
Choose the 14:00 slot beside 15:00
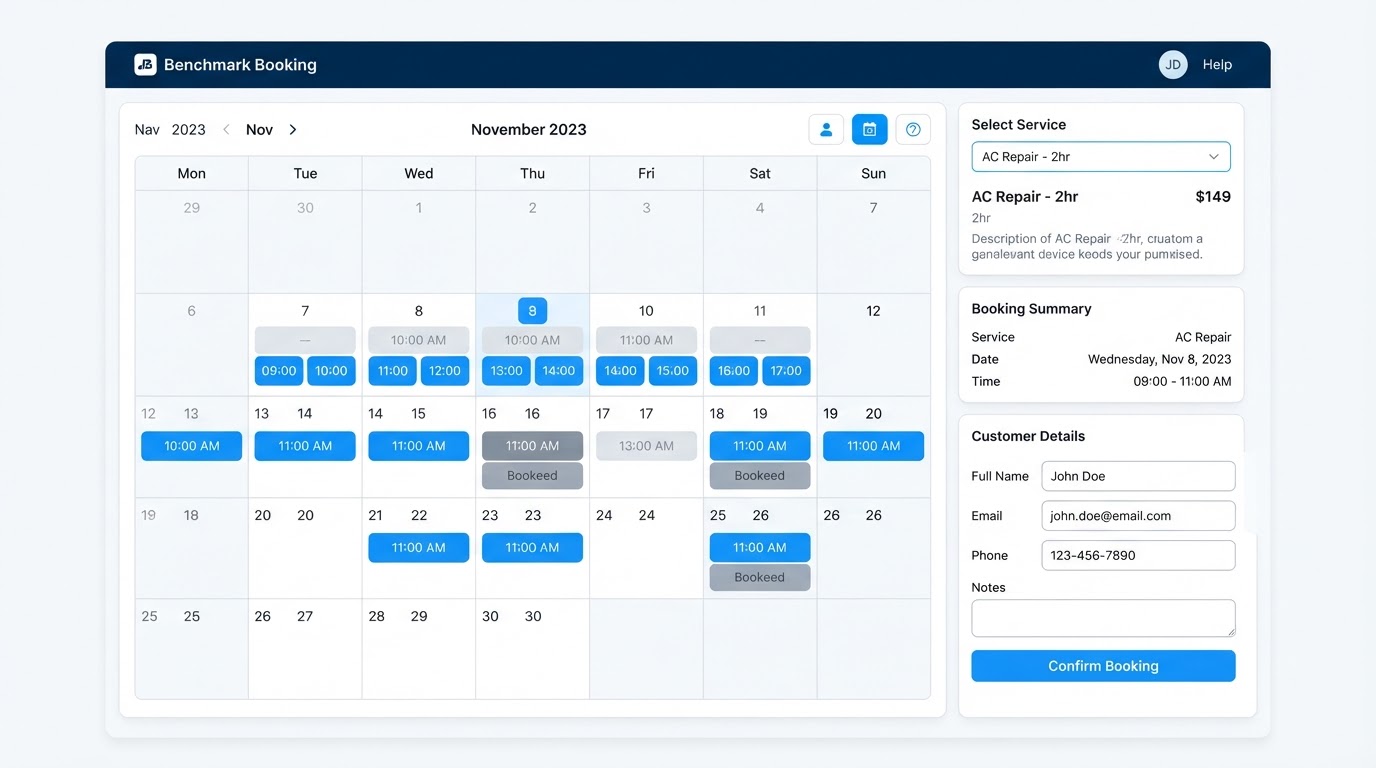(x=621, y=371)
